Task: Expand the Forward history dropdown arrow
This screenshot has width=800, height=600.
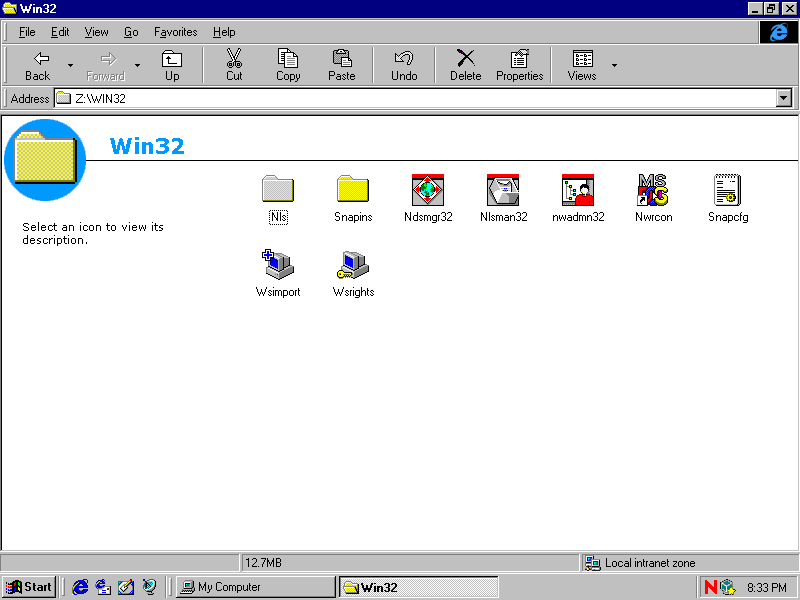Action: pos(137,65)
